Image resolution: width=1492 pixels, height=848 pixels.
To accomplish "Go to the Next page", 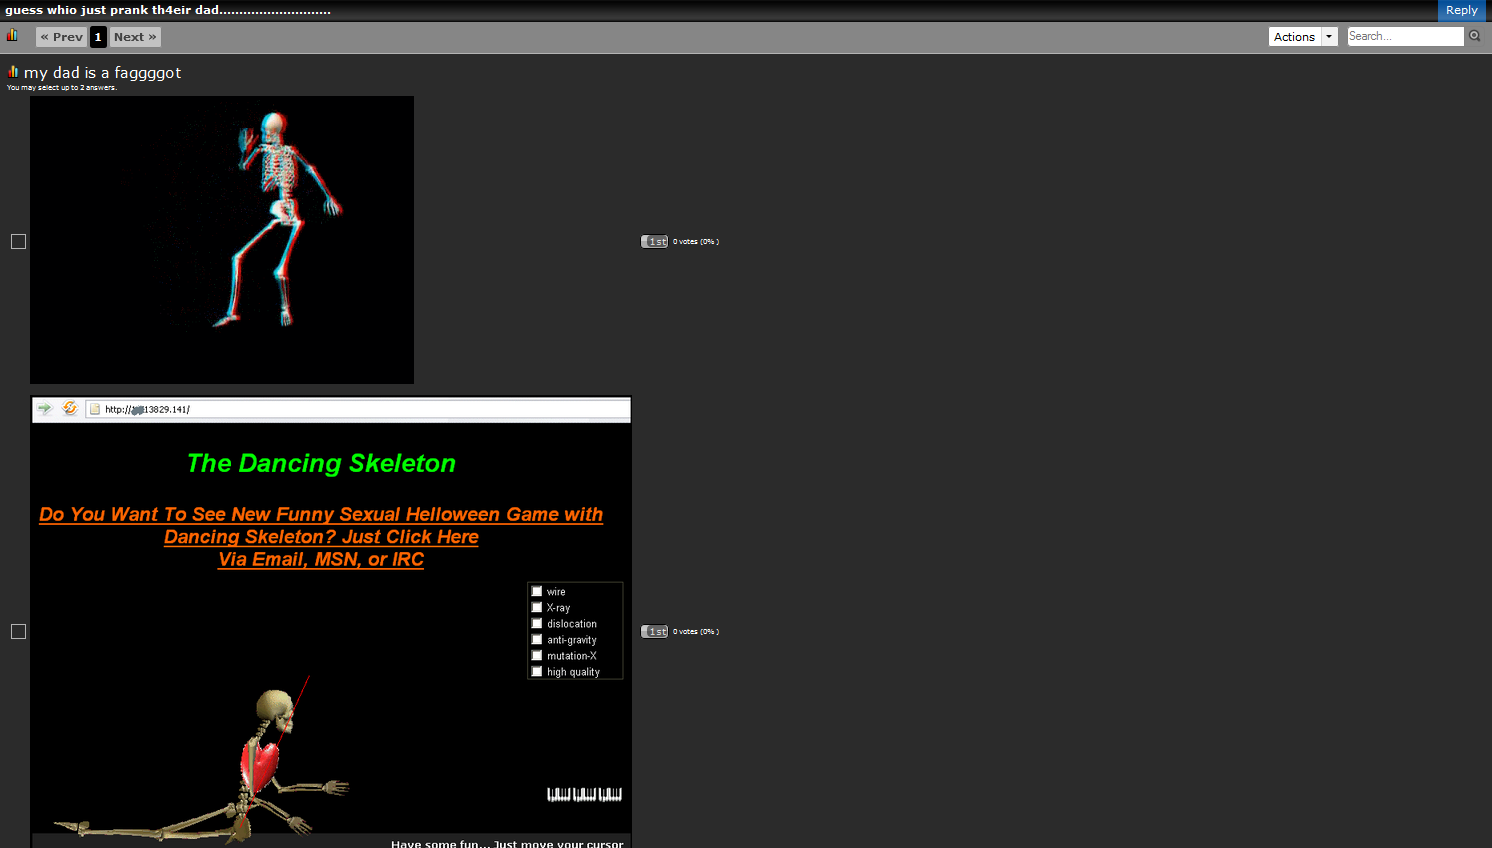I will (135, 37).
